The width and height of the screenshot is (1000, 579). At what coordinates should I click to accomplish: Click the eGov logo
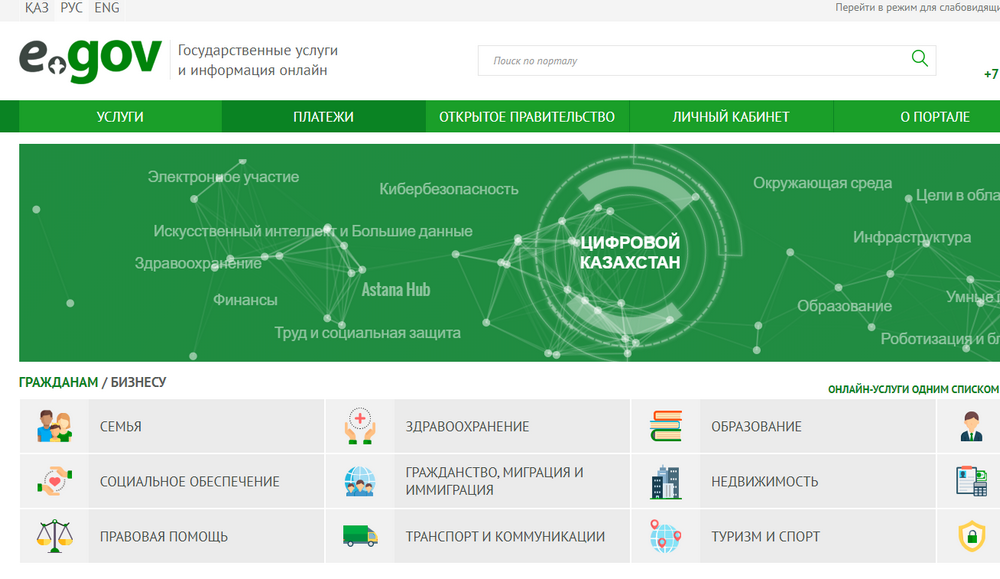pos(90,60)
